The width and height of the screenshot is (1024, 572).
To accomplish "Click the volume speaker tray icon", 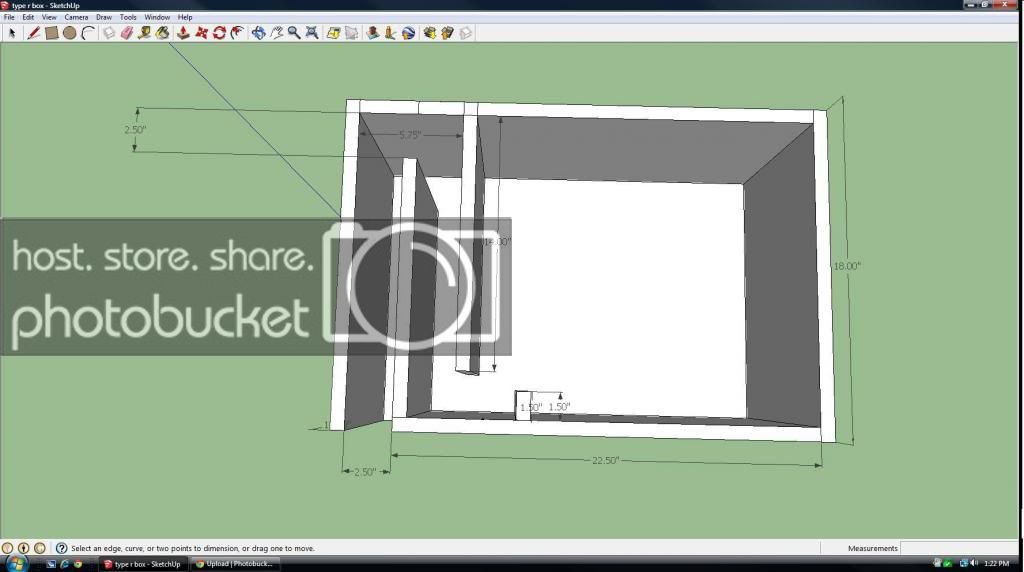I will click(x=974, y=564).
